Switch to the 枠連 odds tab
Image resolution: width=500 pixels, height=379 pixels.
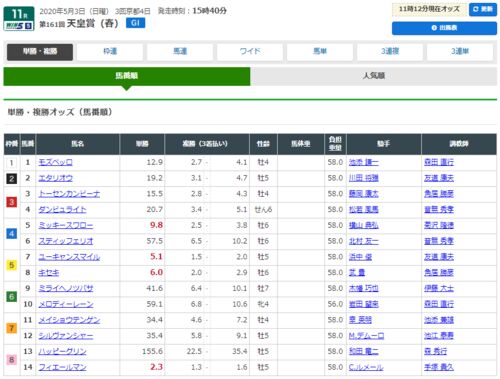coord(110,52)
